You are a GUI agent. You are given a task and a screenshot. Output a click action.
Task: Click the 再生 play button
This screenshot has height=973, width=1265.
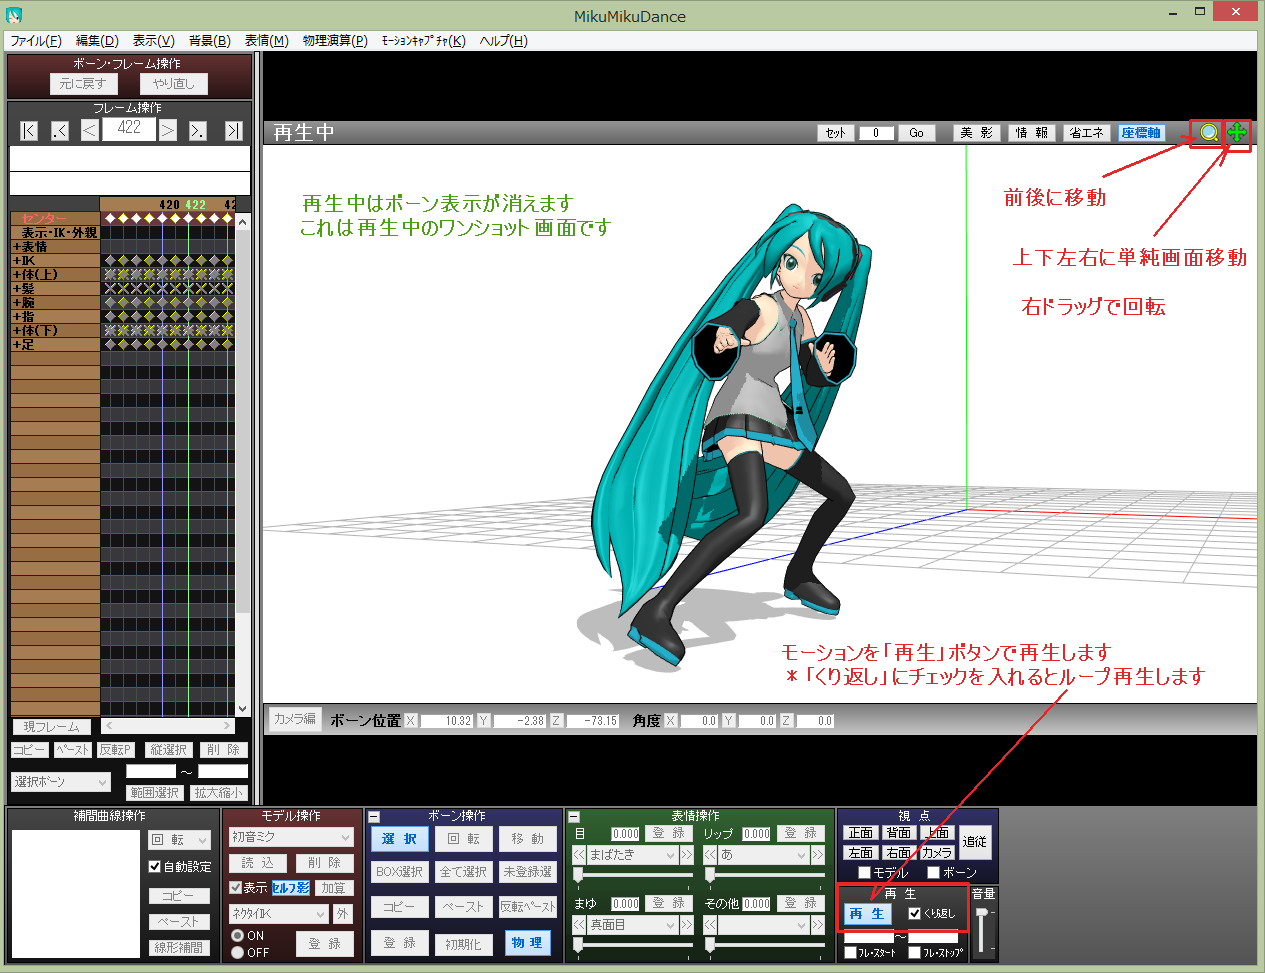(x=866, y=914)
